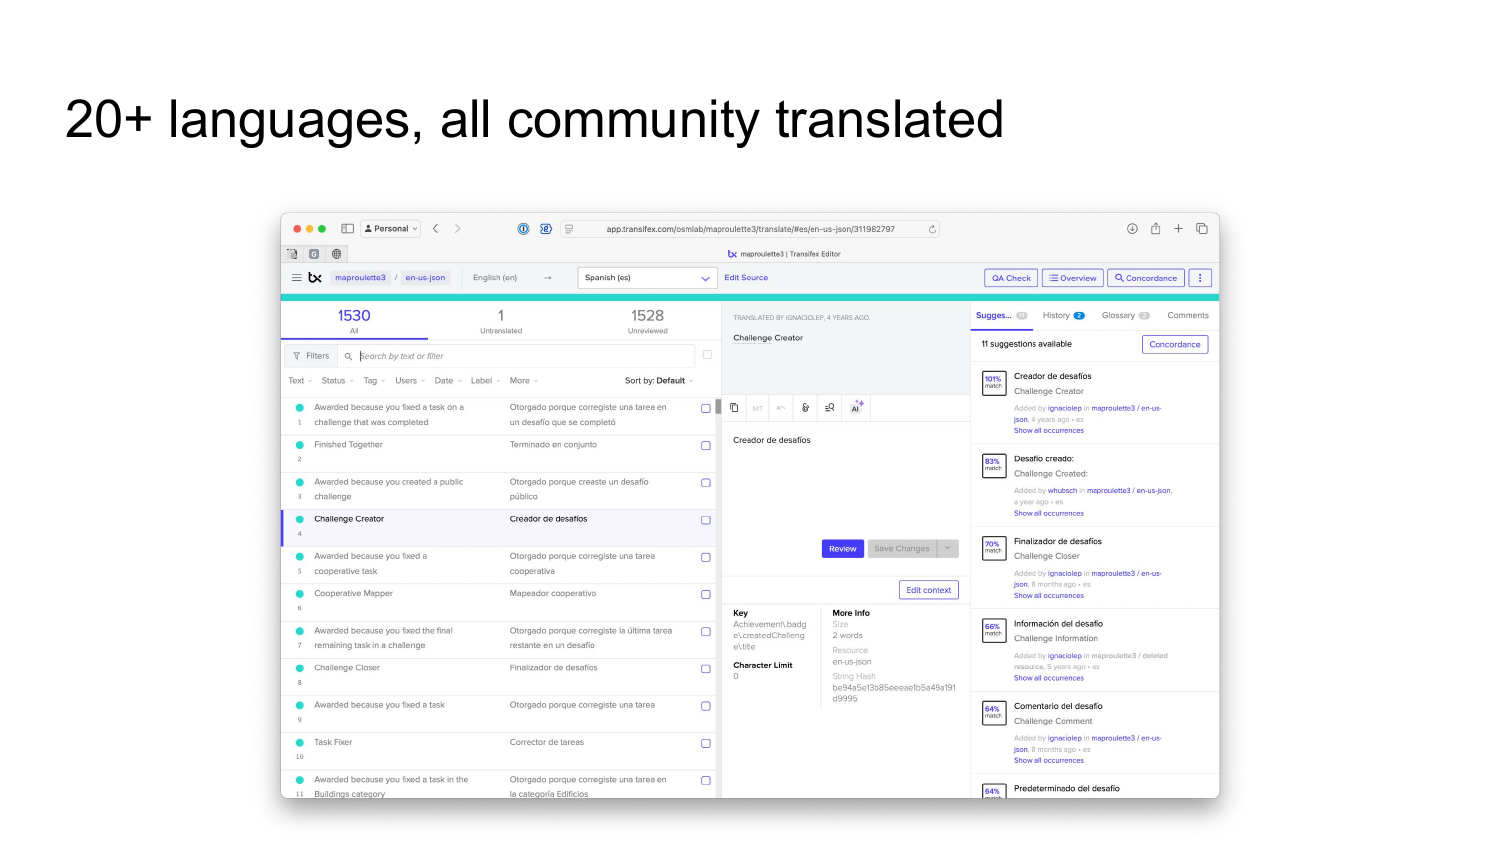The height and width of the screenshot is (844, 1500).
Task: Click the QA Check button
Action: [x=1011, y=278]
